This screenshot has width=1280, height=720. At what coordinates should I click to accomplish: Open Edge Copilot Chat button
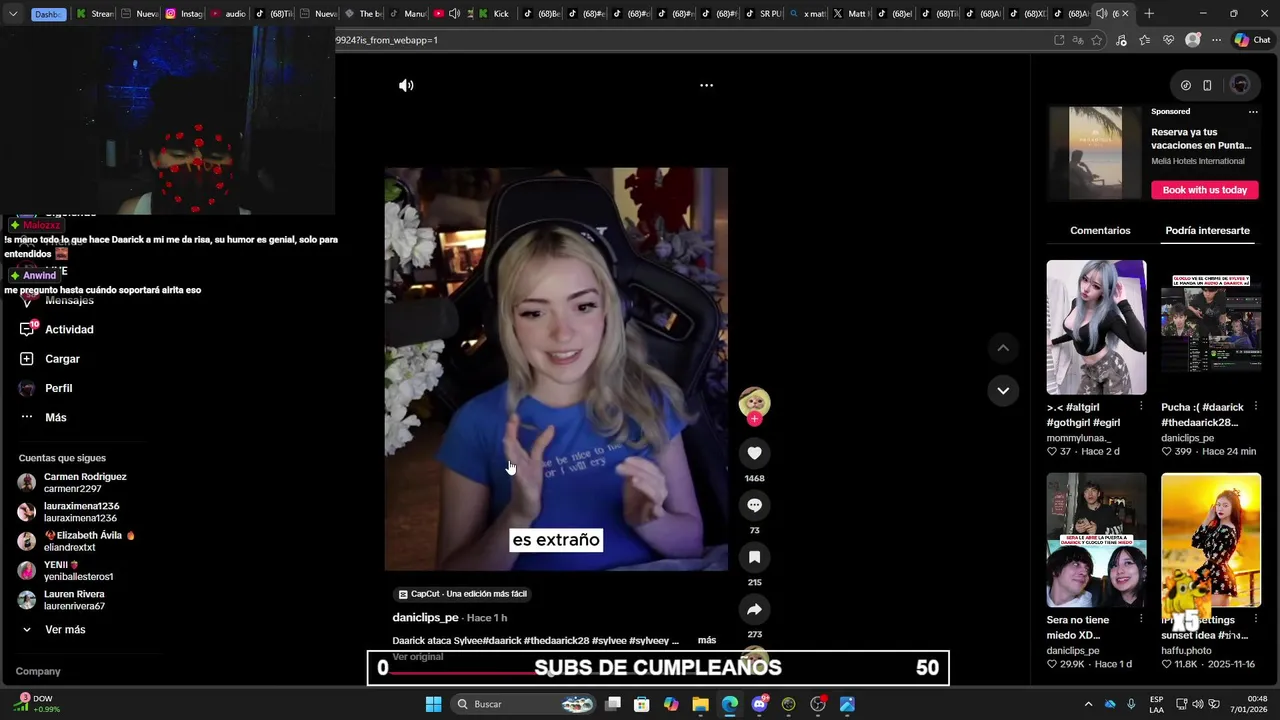pos(1252,40)
